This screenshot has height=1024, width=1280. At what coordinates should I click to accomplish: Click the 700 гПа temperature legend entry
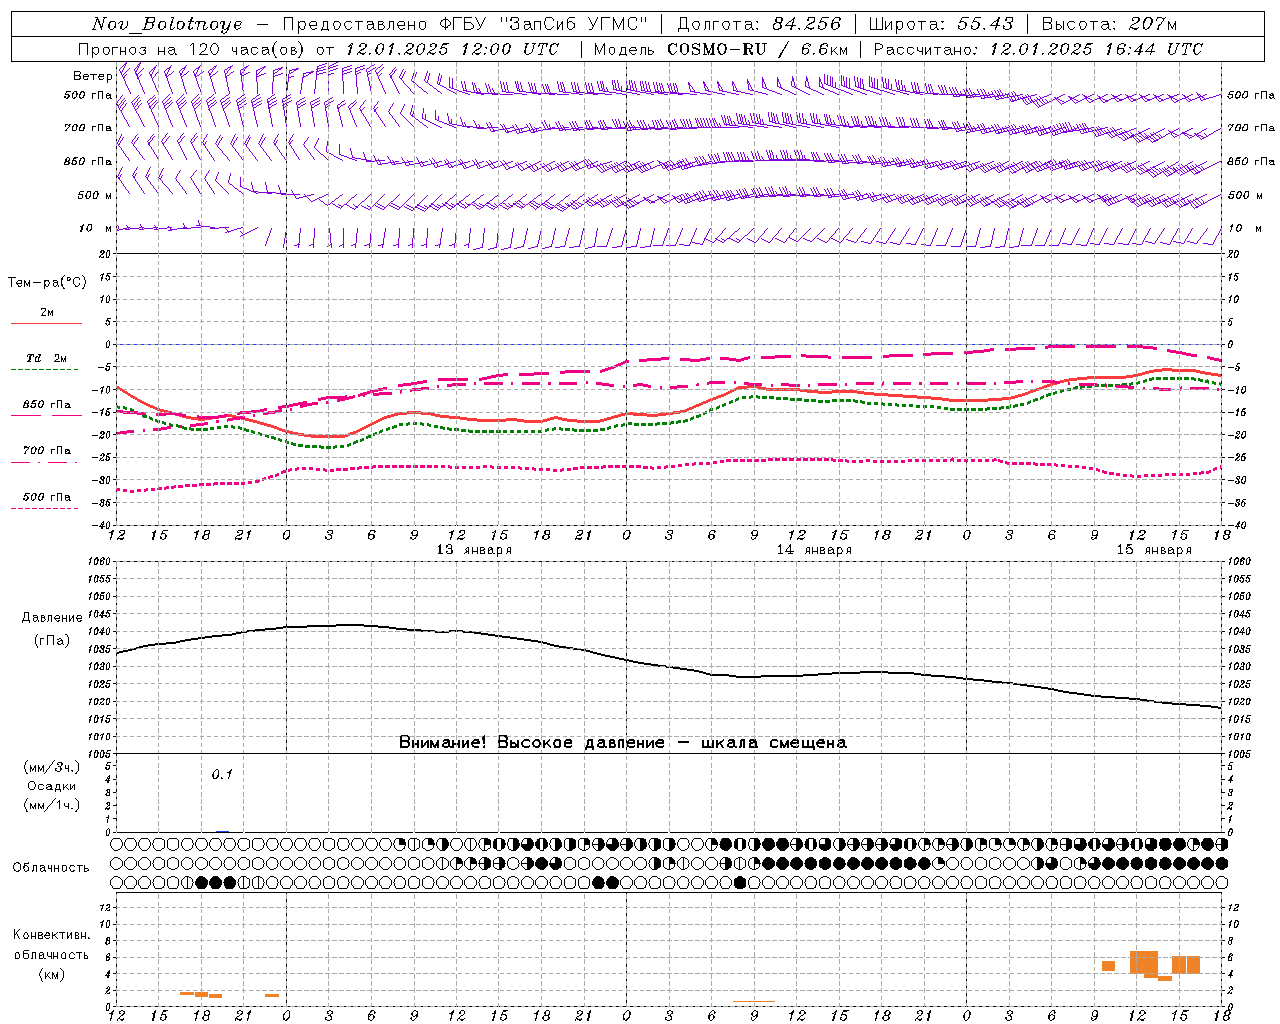tap(46, 450)
